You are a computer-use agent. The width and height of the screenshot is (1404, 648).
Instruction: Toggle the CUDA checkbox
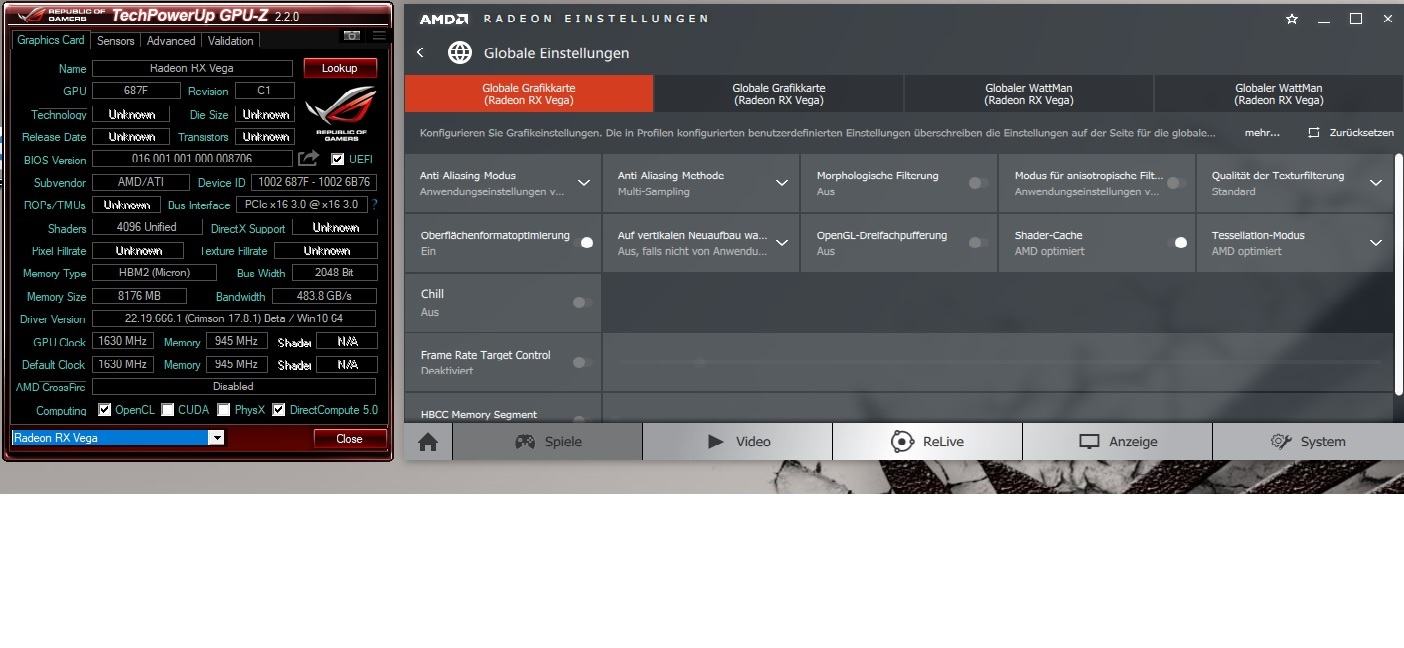point(168,409)
